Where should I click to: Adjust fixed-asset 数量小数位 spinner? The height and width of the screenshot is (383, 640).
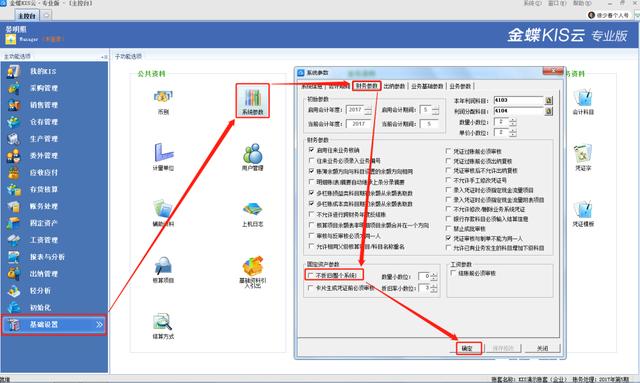[433, 277]
